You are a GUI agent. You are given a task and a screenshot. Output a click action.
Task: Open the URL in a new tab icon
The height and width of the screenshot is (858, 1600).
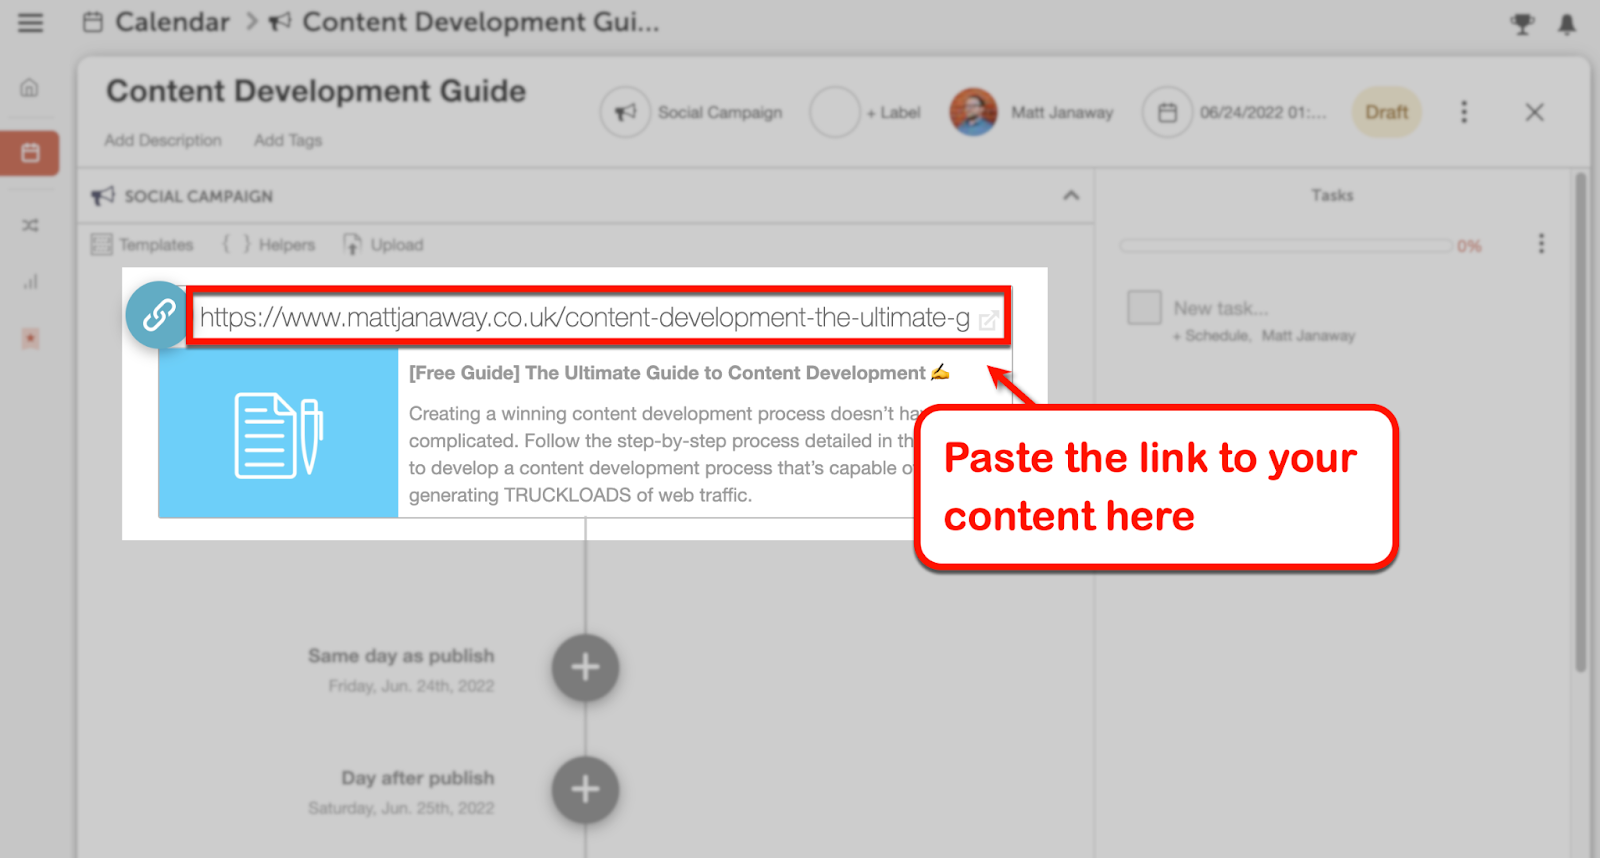(x=988, y=320)
